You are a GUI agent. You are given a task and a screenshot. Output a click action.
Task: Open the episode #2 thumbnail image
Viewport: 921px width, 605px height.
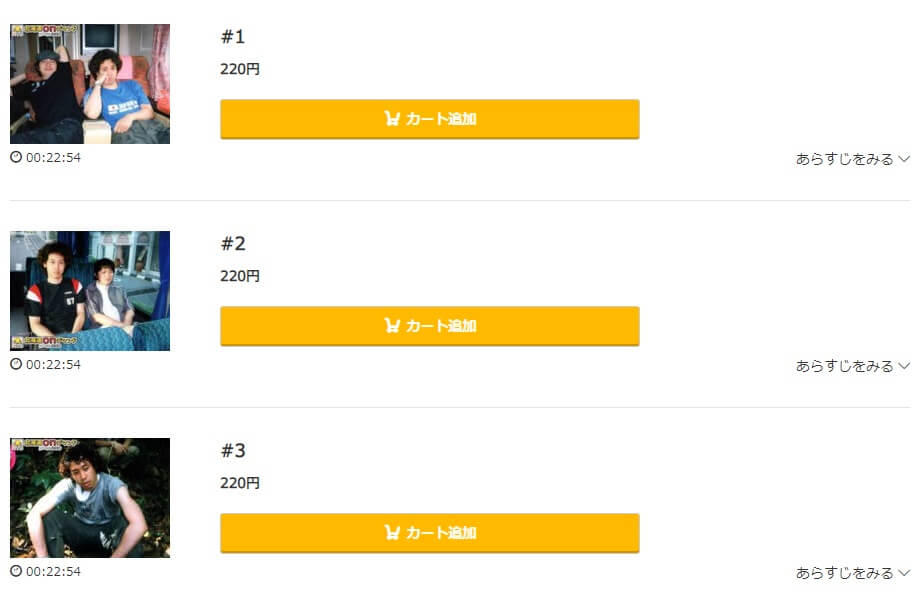click(x=90, y=291)
